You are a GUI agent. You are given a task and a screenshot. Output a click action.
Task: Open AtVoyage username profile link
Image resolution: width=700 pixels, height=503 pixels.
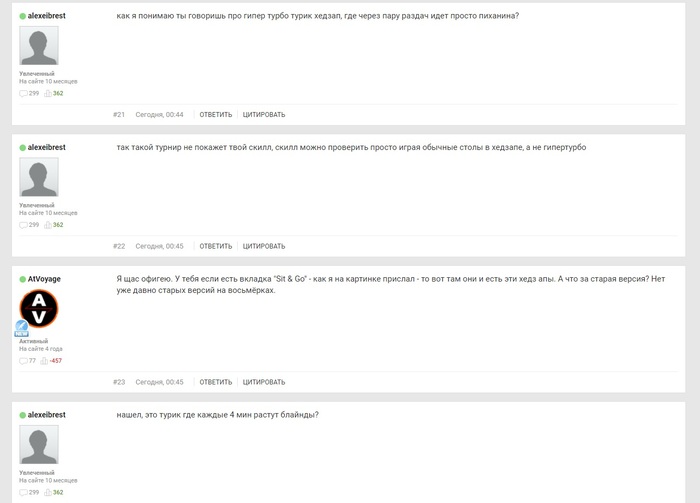click(x=44, y=279)
